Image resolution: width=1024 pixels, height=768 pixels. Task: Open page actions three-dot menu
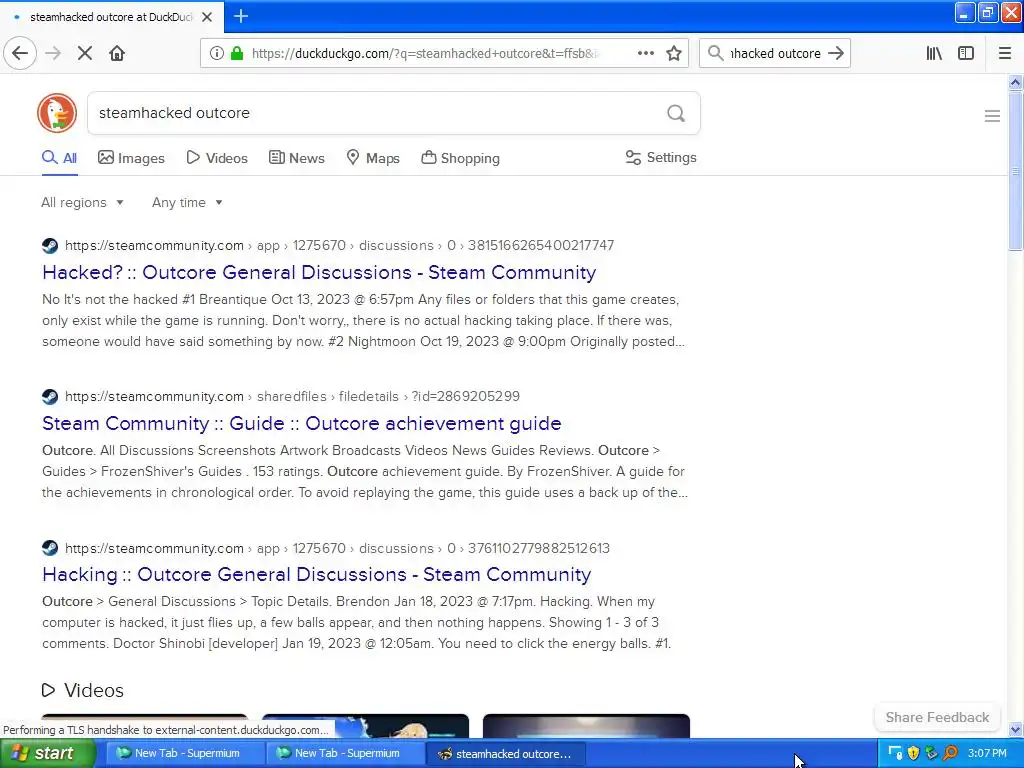pos(646,53)
